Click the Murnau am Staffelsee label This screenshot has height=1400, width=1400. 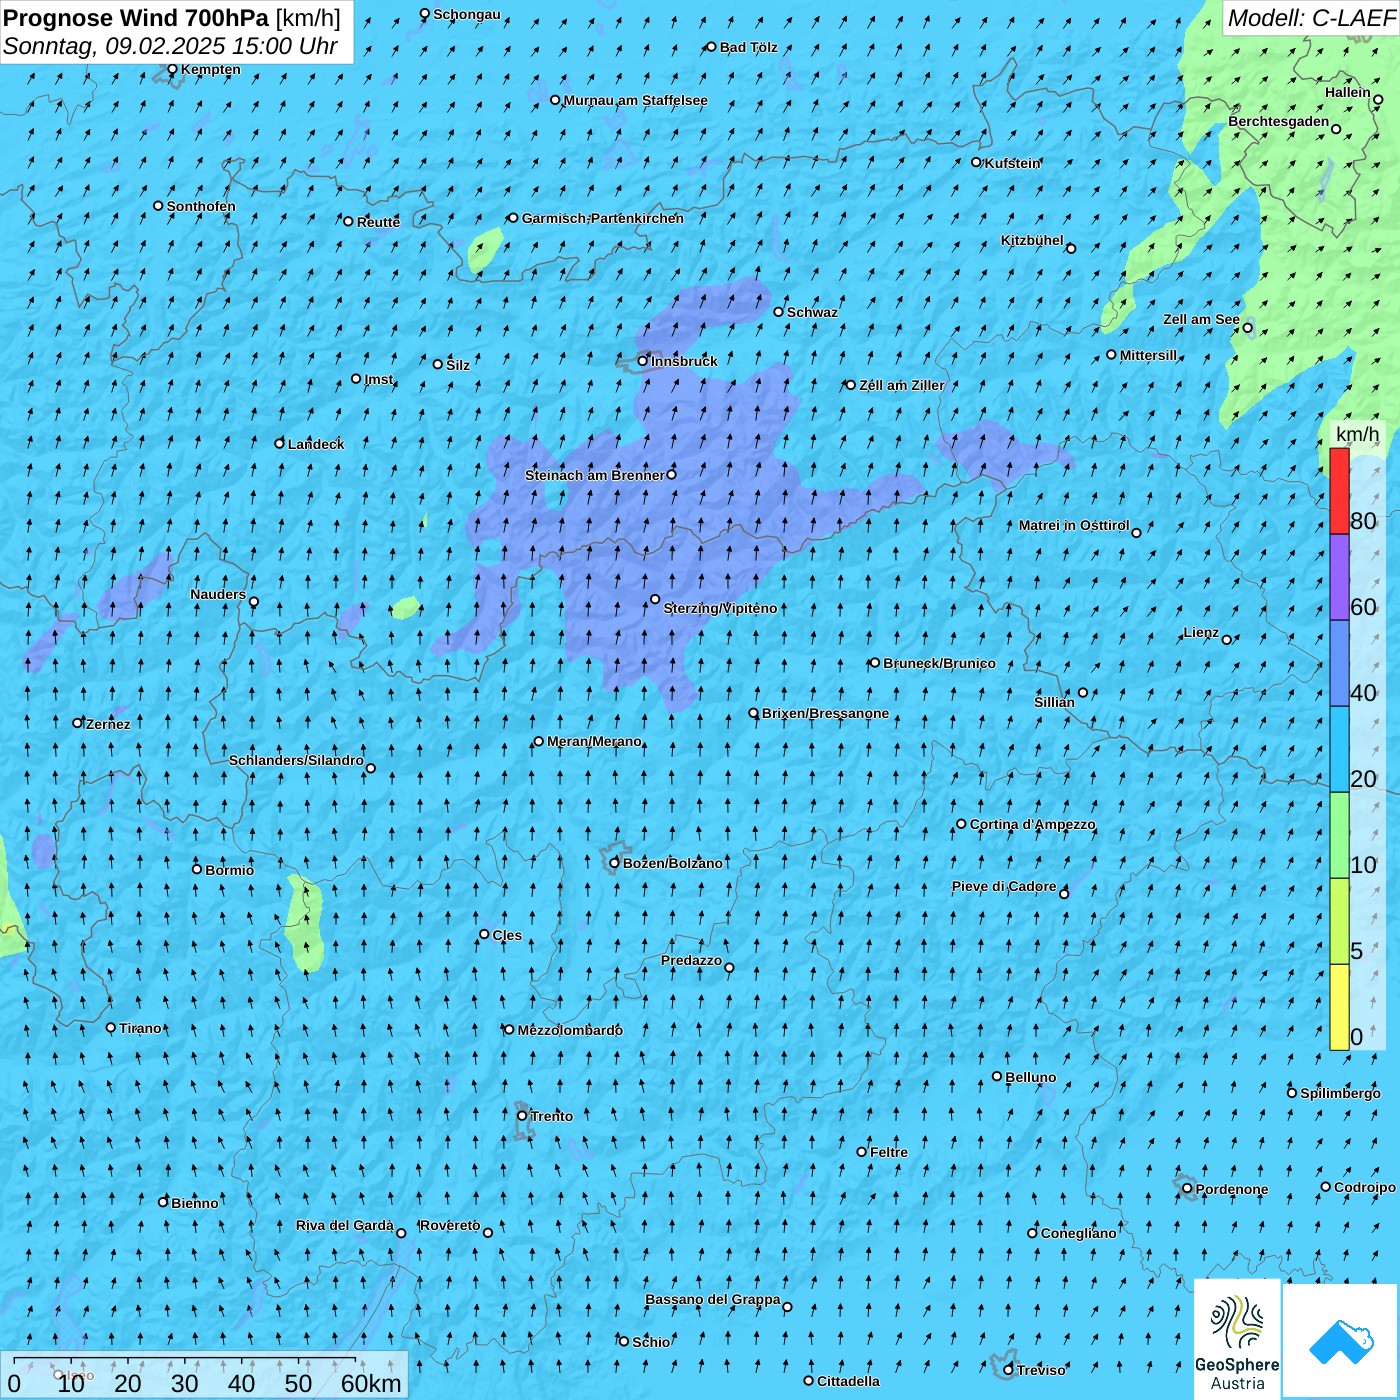[x=635, y=100]
